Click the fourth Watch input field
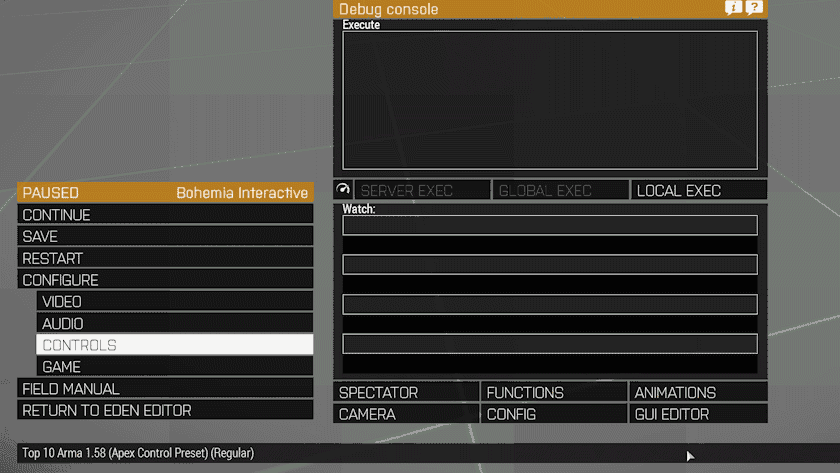 point(550,344)
